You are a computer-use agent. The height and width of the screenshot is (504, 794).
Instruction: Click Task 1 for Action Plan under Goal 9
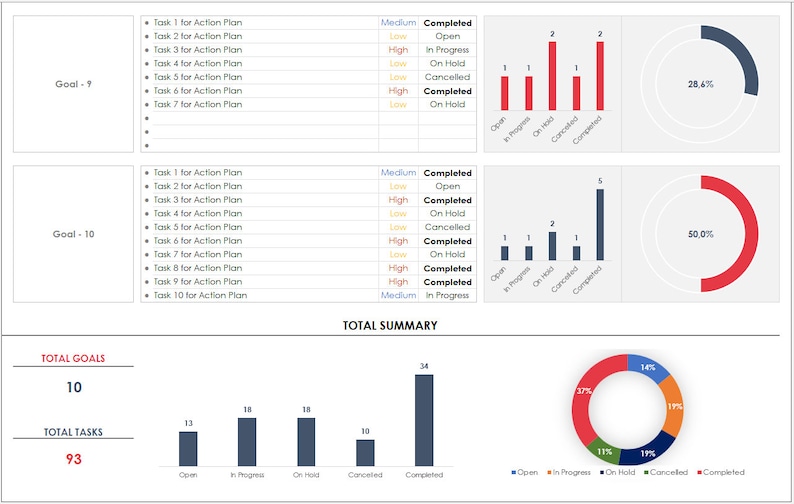198,23
